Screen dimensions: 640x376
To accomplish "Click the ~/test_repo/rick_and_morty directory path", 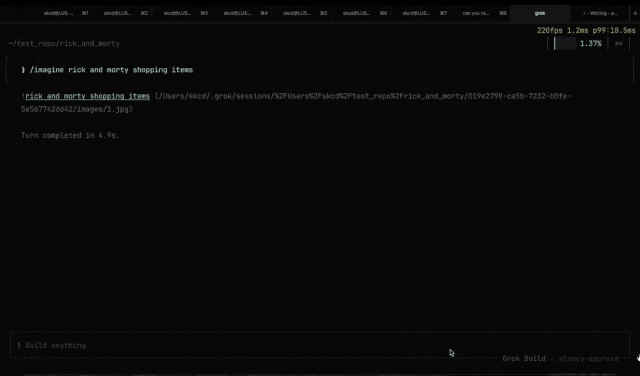I will tap(64, 44).
